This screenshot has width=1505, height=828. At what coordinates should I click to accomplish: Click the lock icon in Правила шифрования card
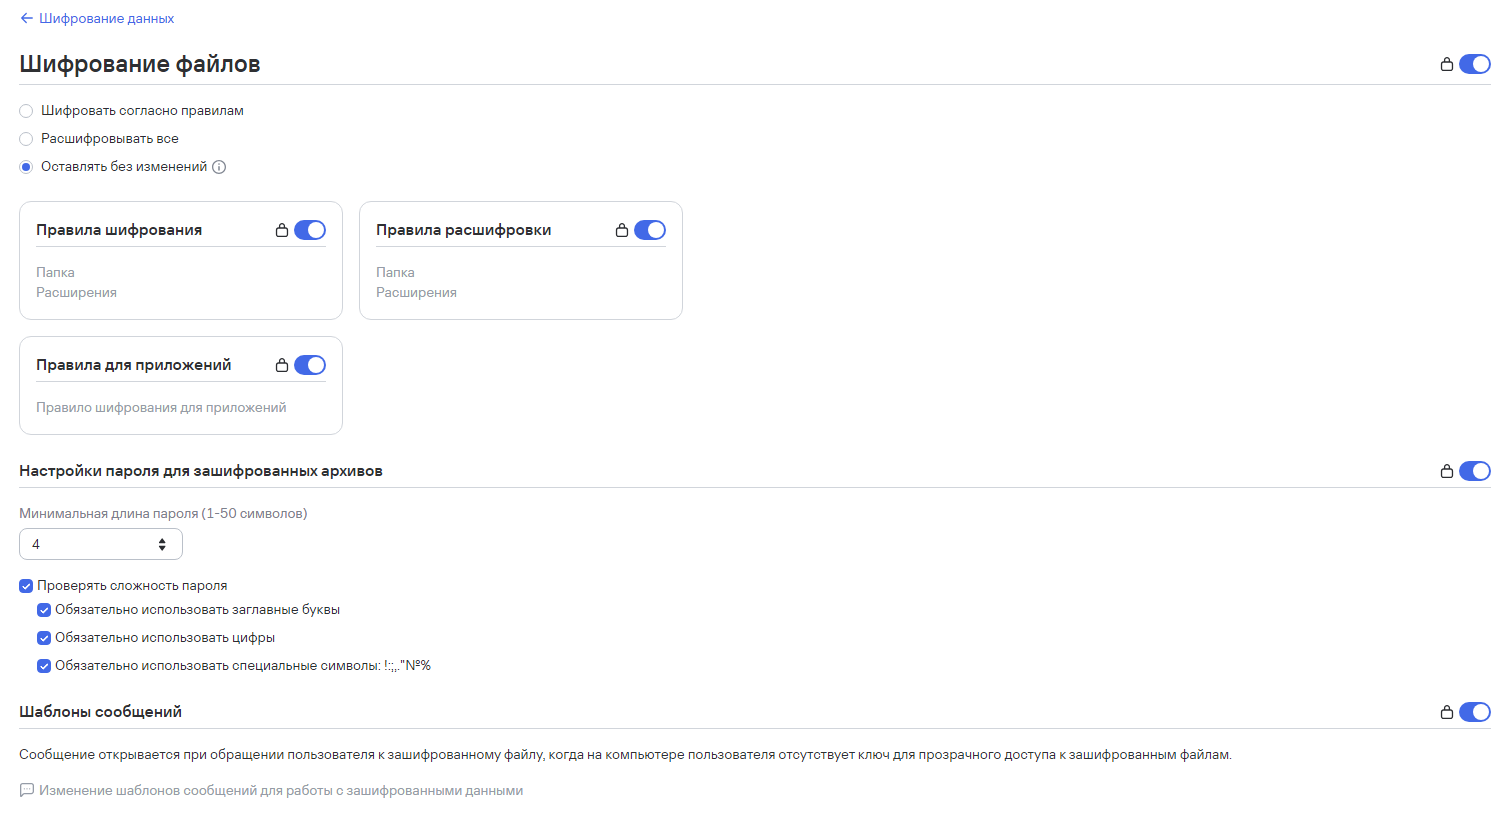click(282, 230)
